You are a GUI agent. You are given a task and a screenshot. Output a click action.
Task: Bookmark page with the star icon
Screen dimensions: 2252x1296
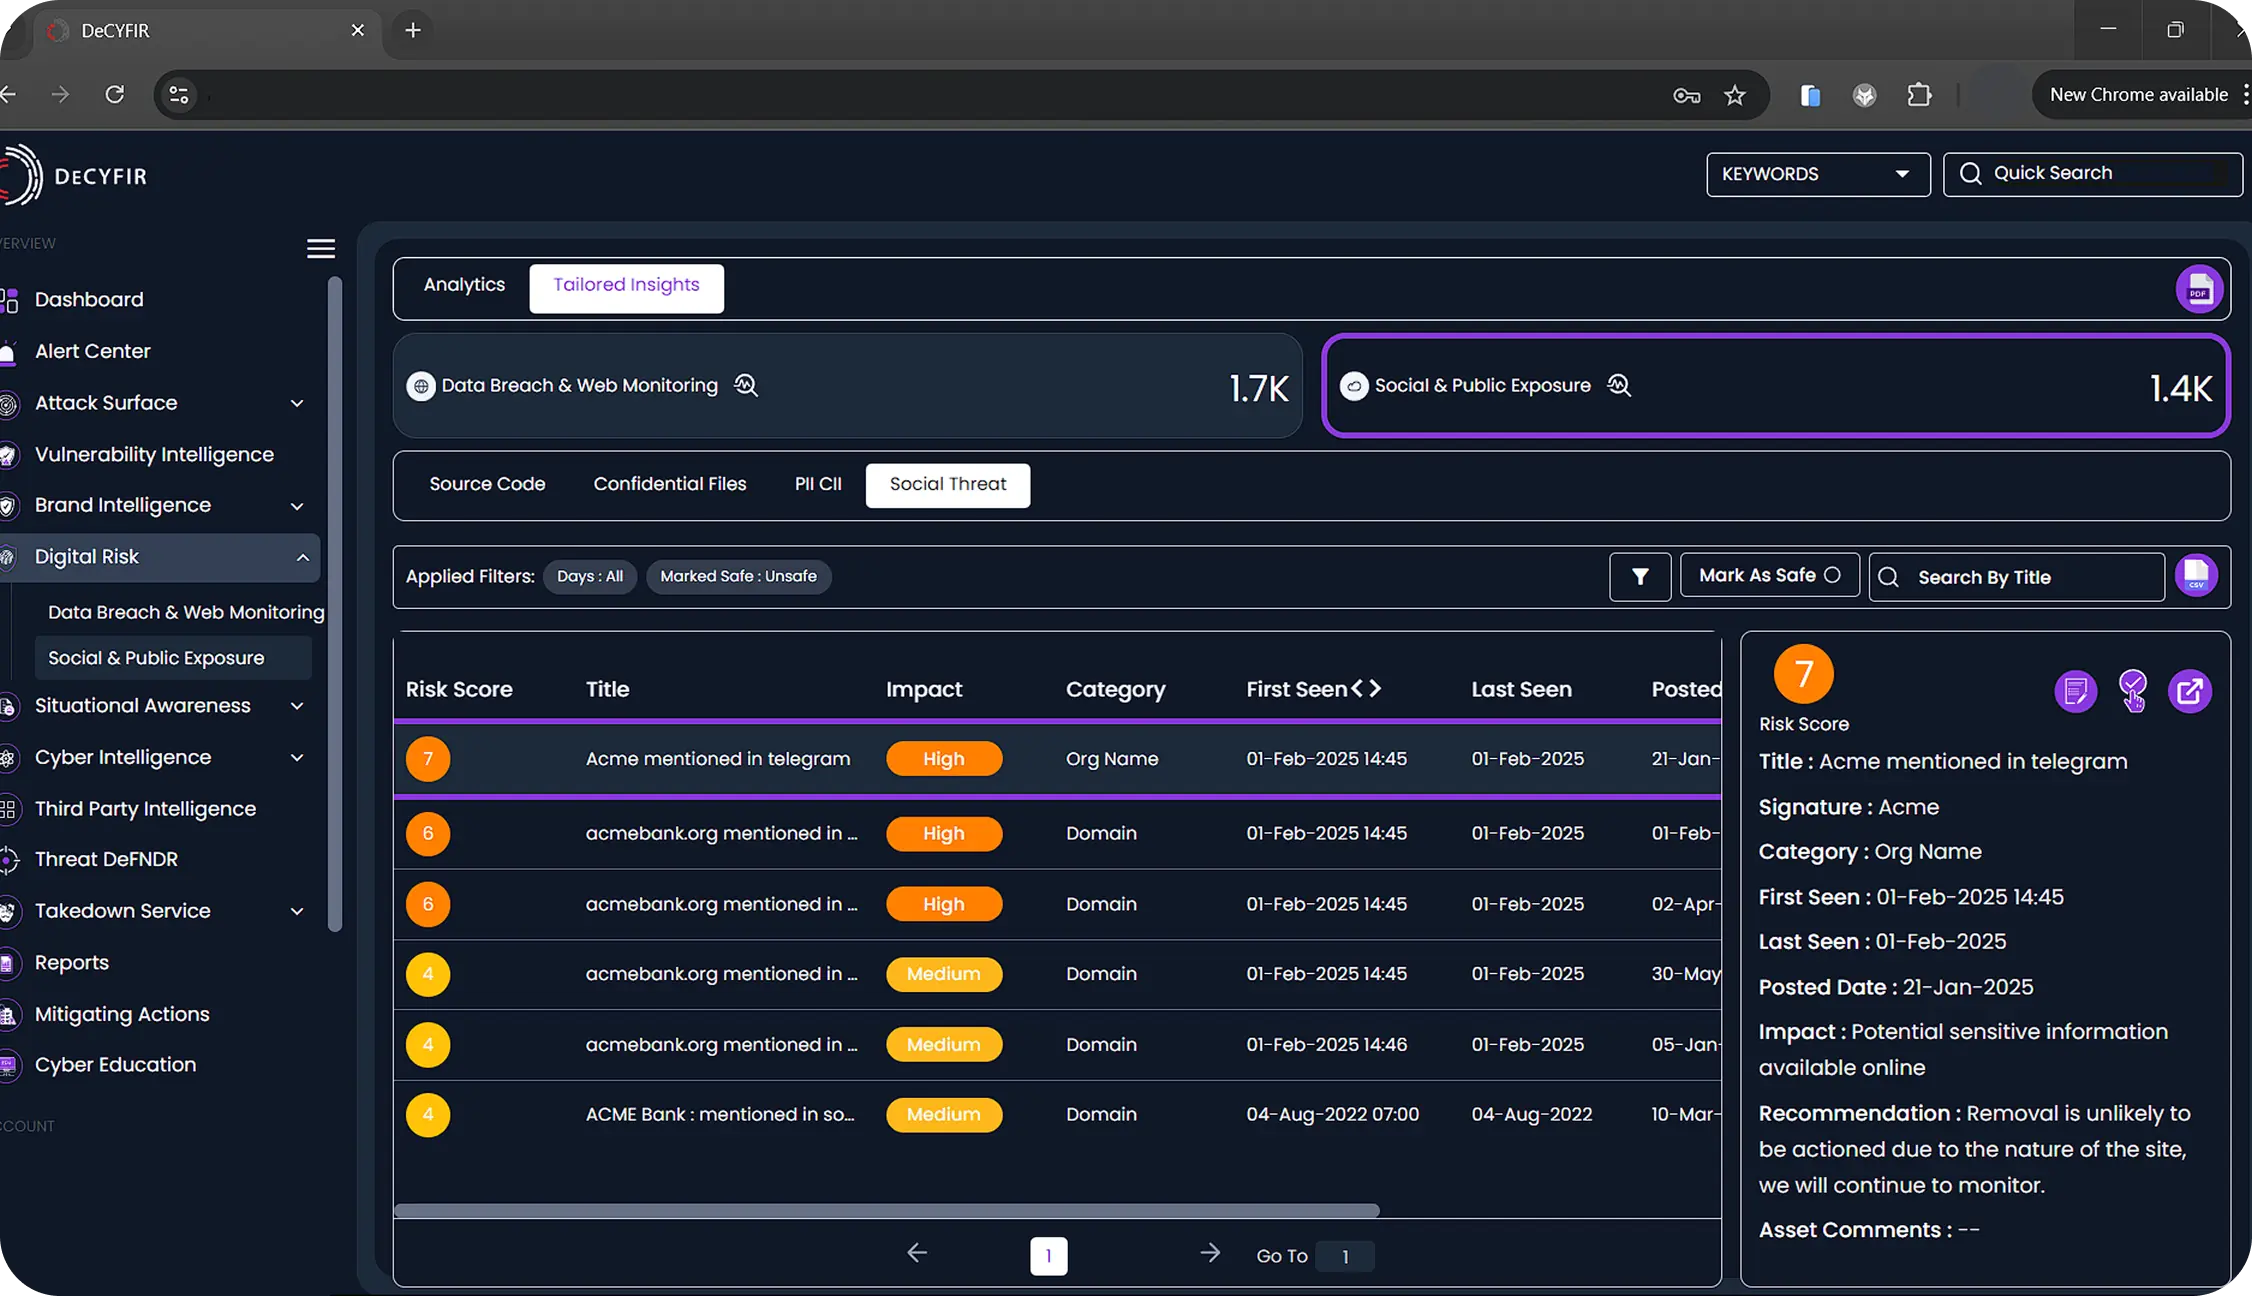click(1734, 95)
